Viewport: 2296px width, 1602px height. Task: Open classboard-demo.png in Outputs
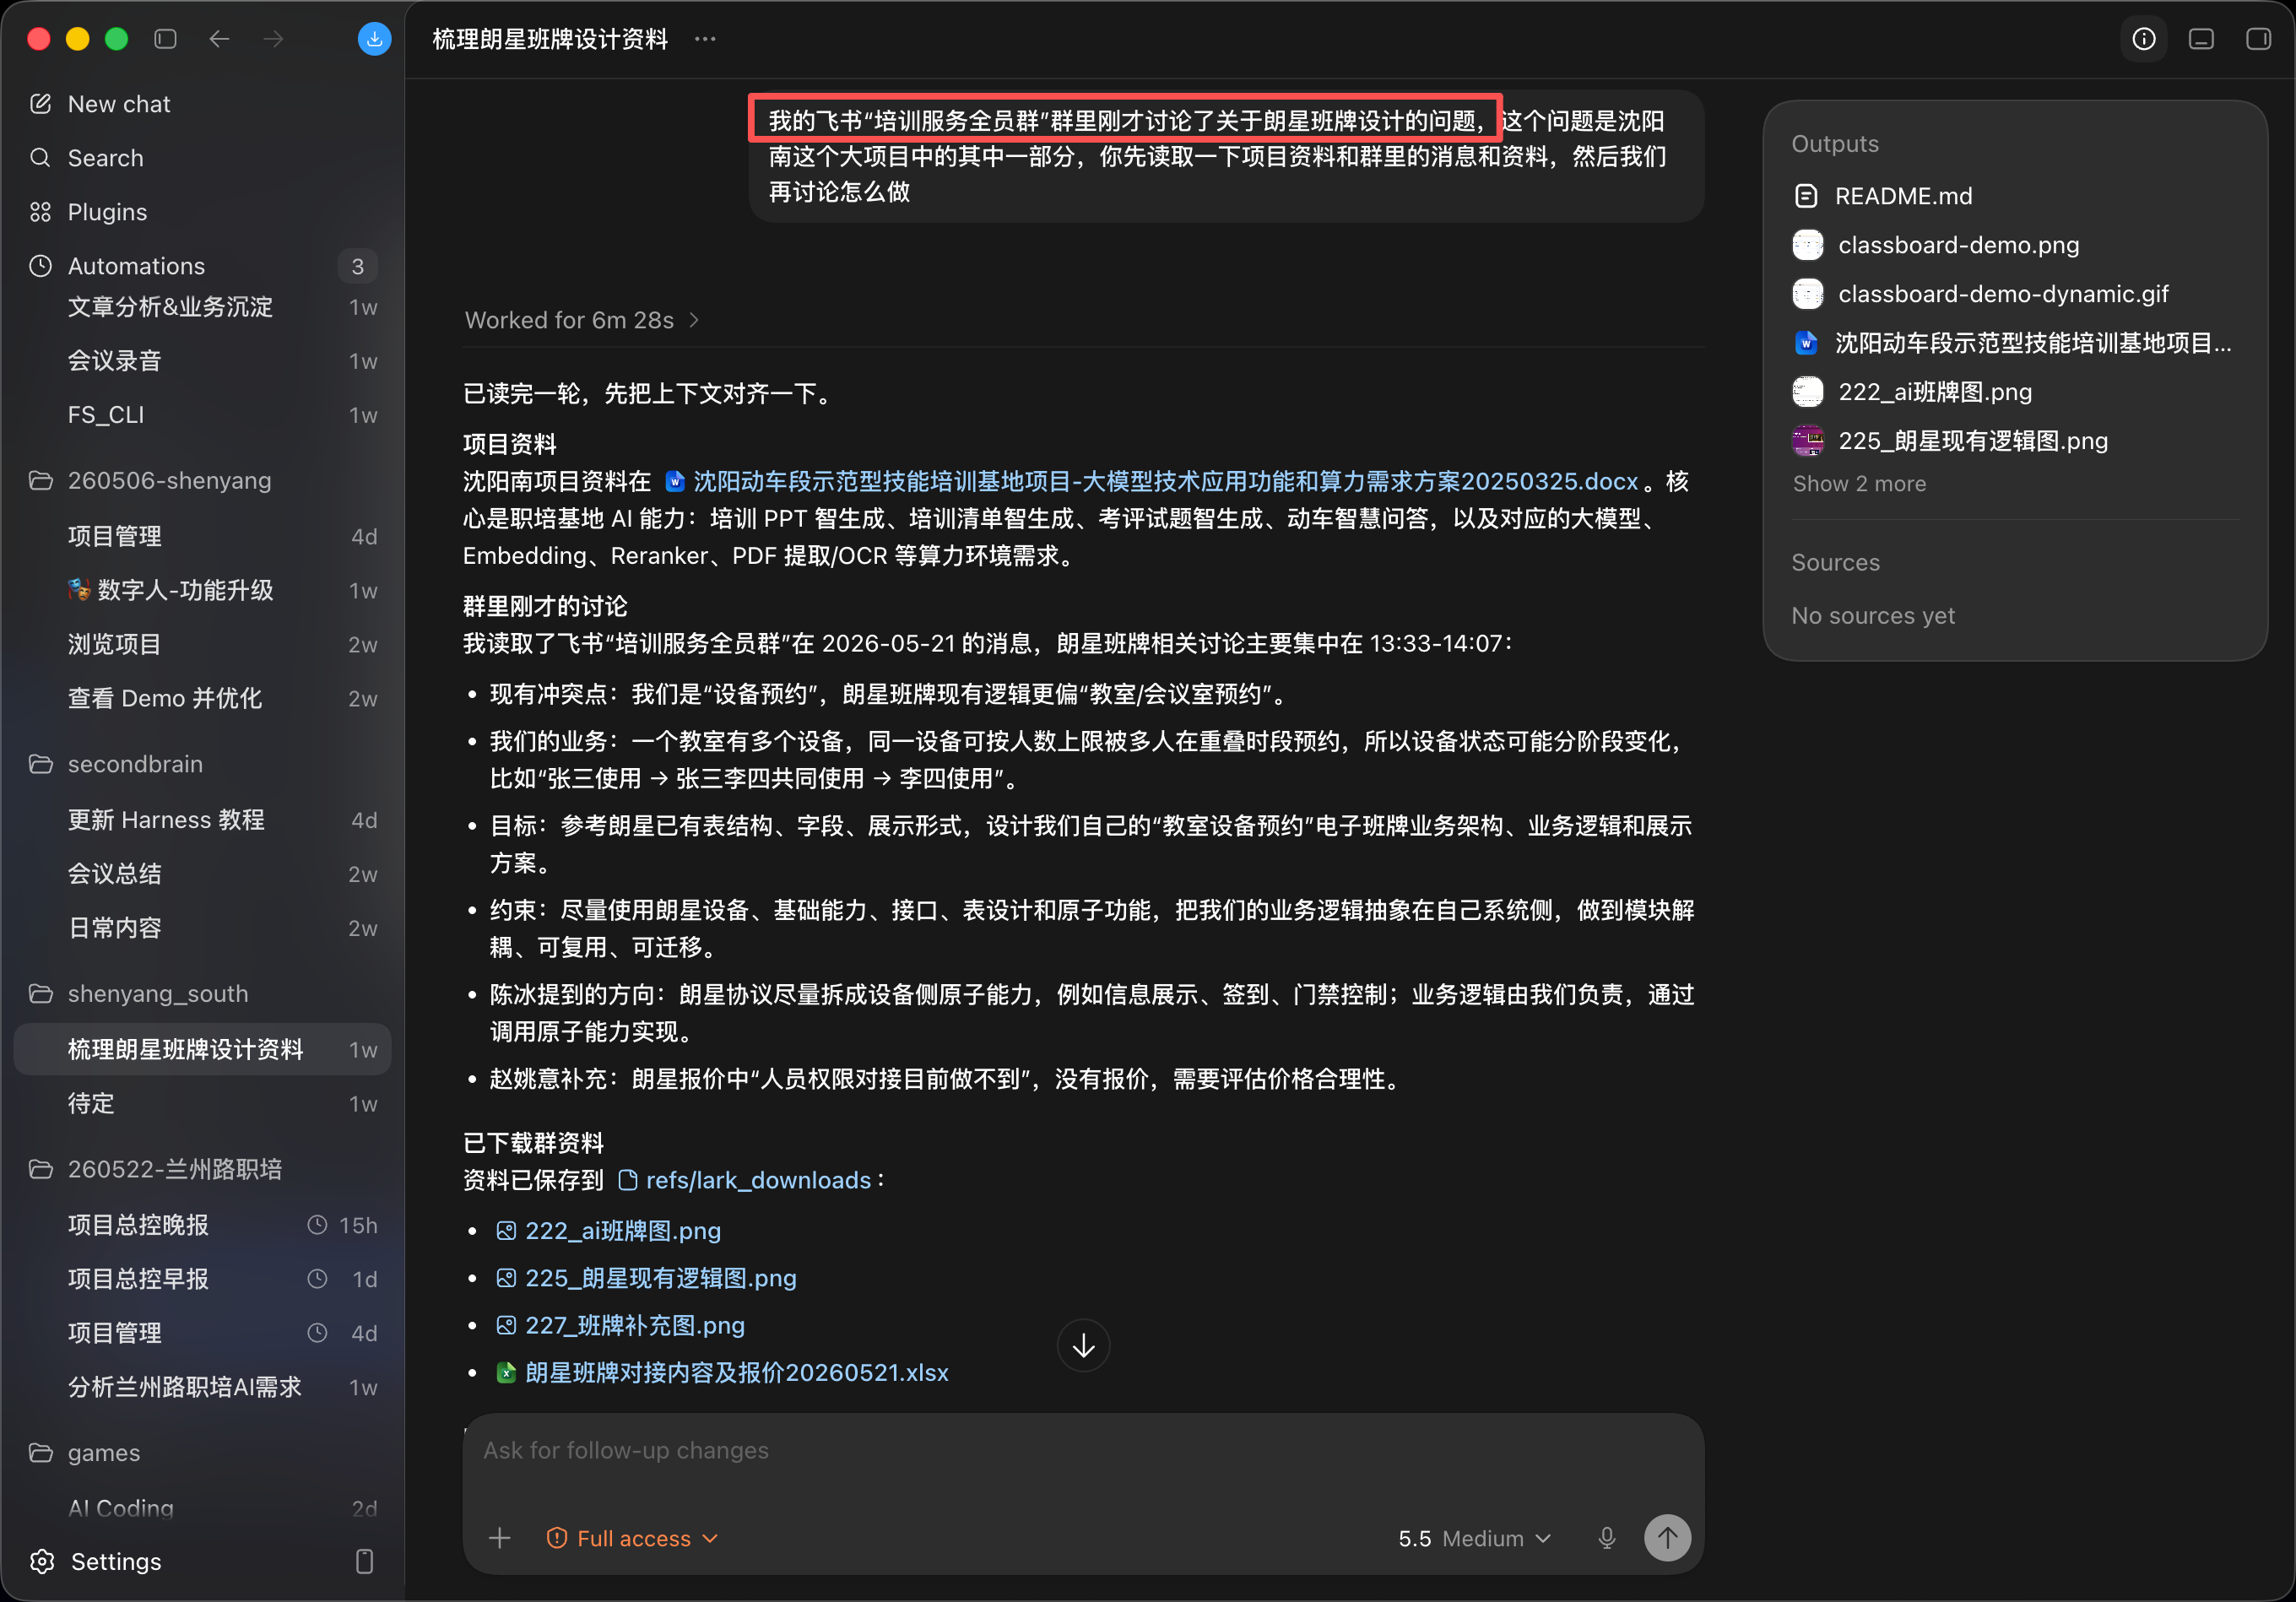[1936, 245]
